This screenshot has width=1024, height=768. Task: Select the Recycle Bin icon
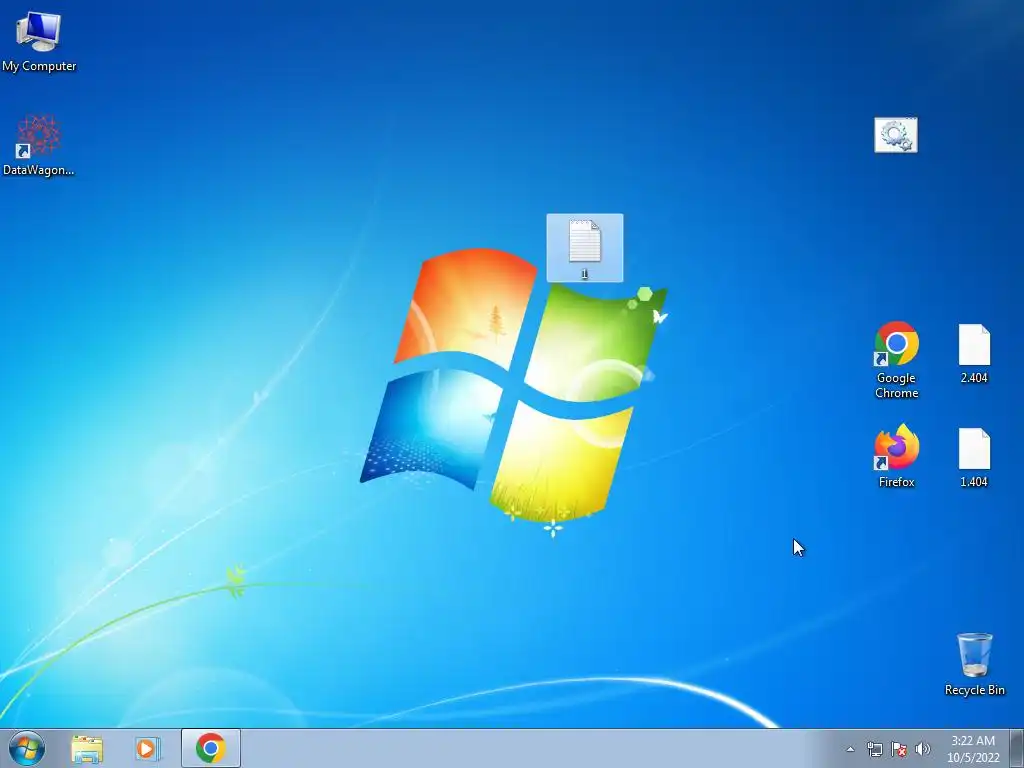(974, 664)
